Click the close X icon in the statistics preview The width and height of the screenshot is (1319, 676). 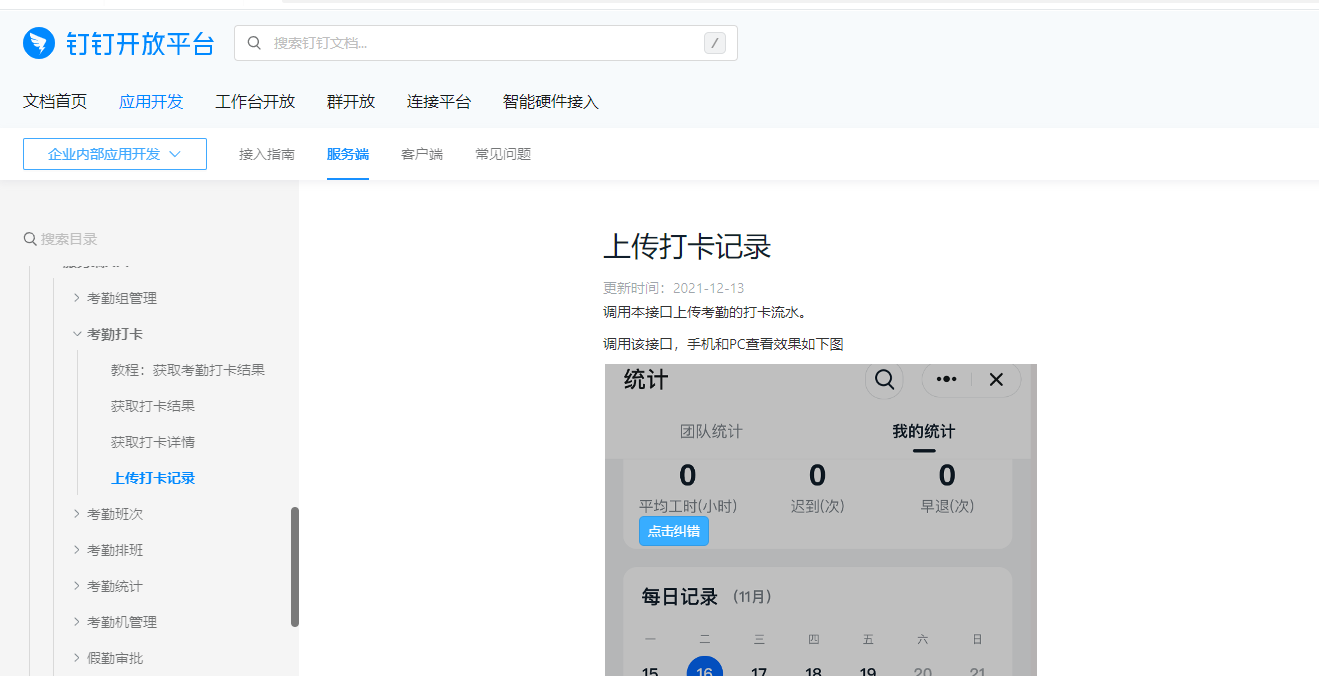tap(995, 379)
